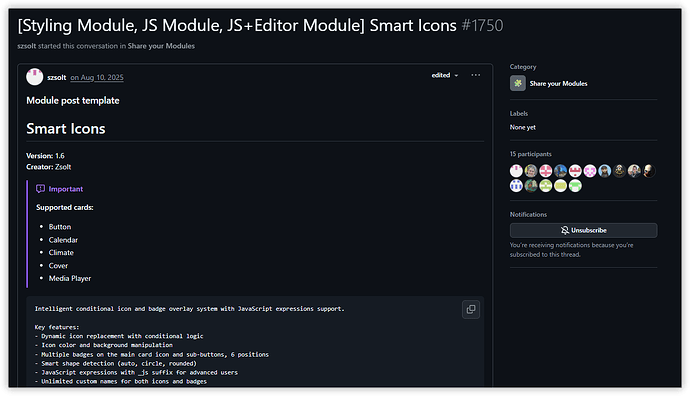
Task: Click the Share your Modules category icon
Action: [x=518, y=83]
